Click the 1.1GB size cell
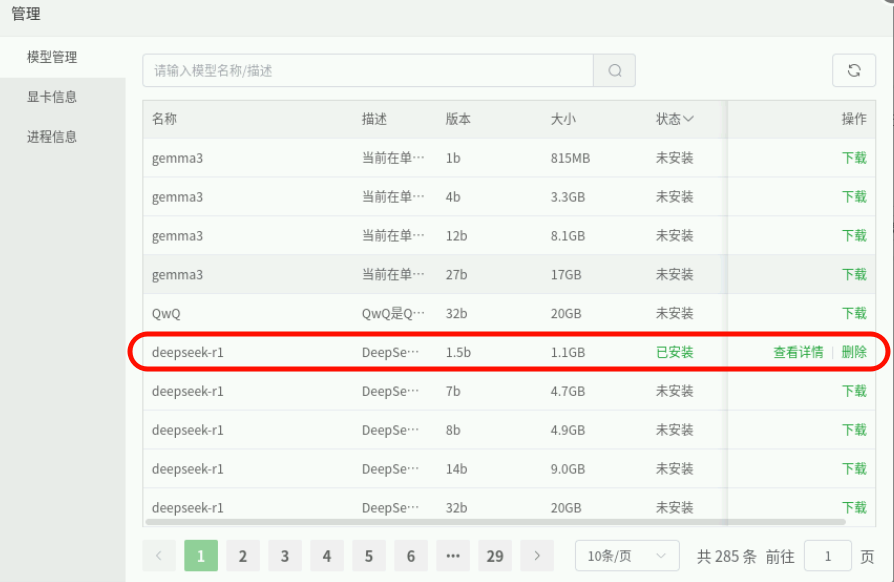 pos(568,352)
